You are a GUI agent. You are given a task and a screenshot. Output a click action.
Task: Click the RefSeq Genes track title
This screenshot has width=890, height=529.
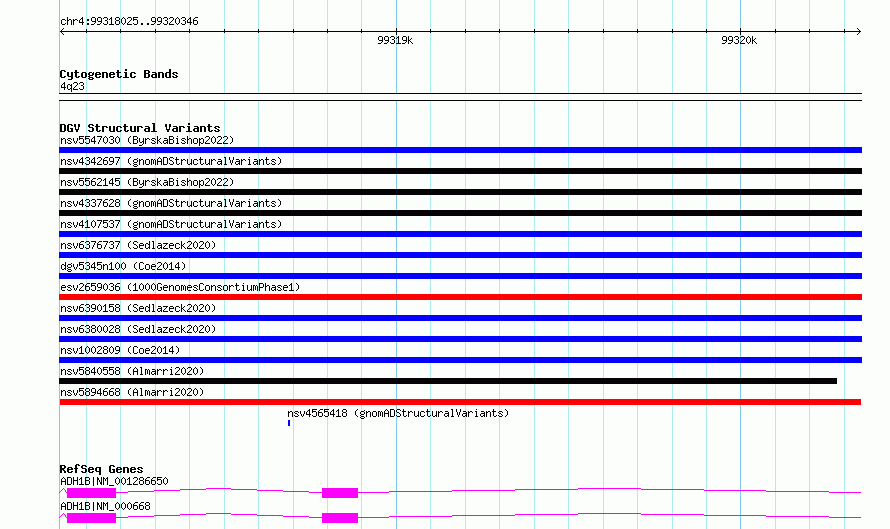[101, 469]
